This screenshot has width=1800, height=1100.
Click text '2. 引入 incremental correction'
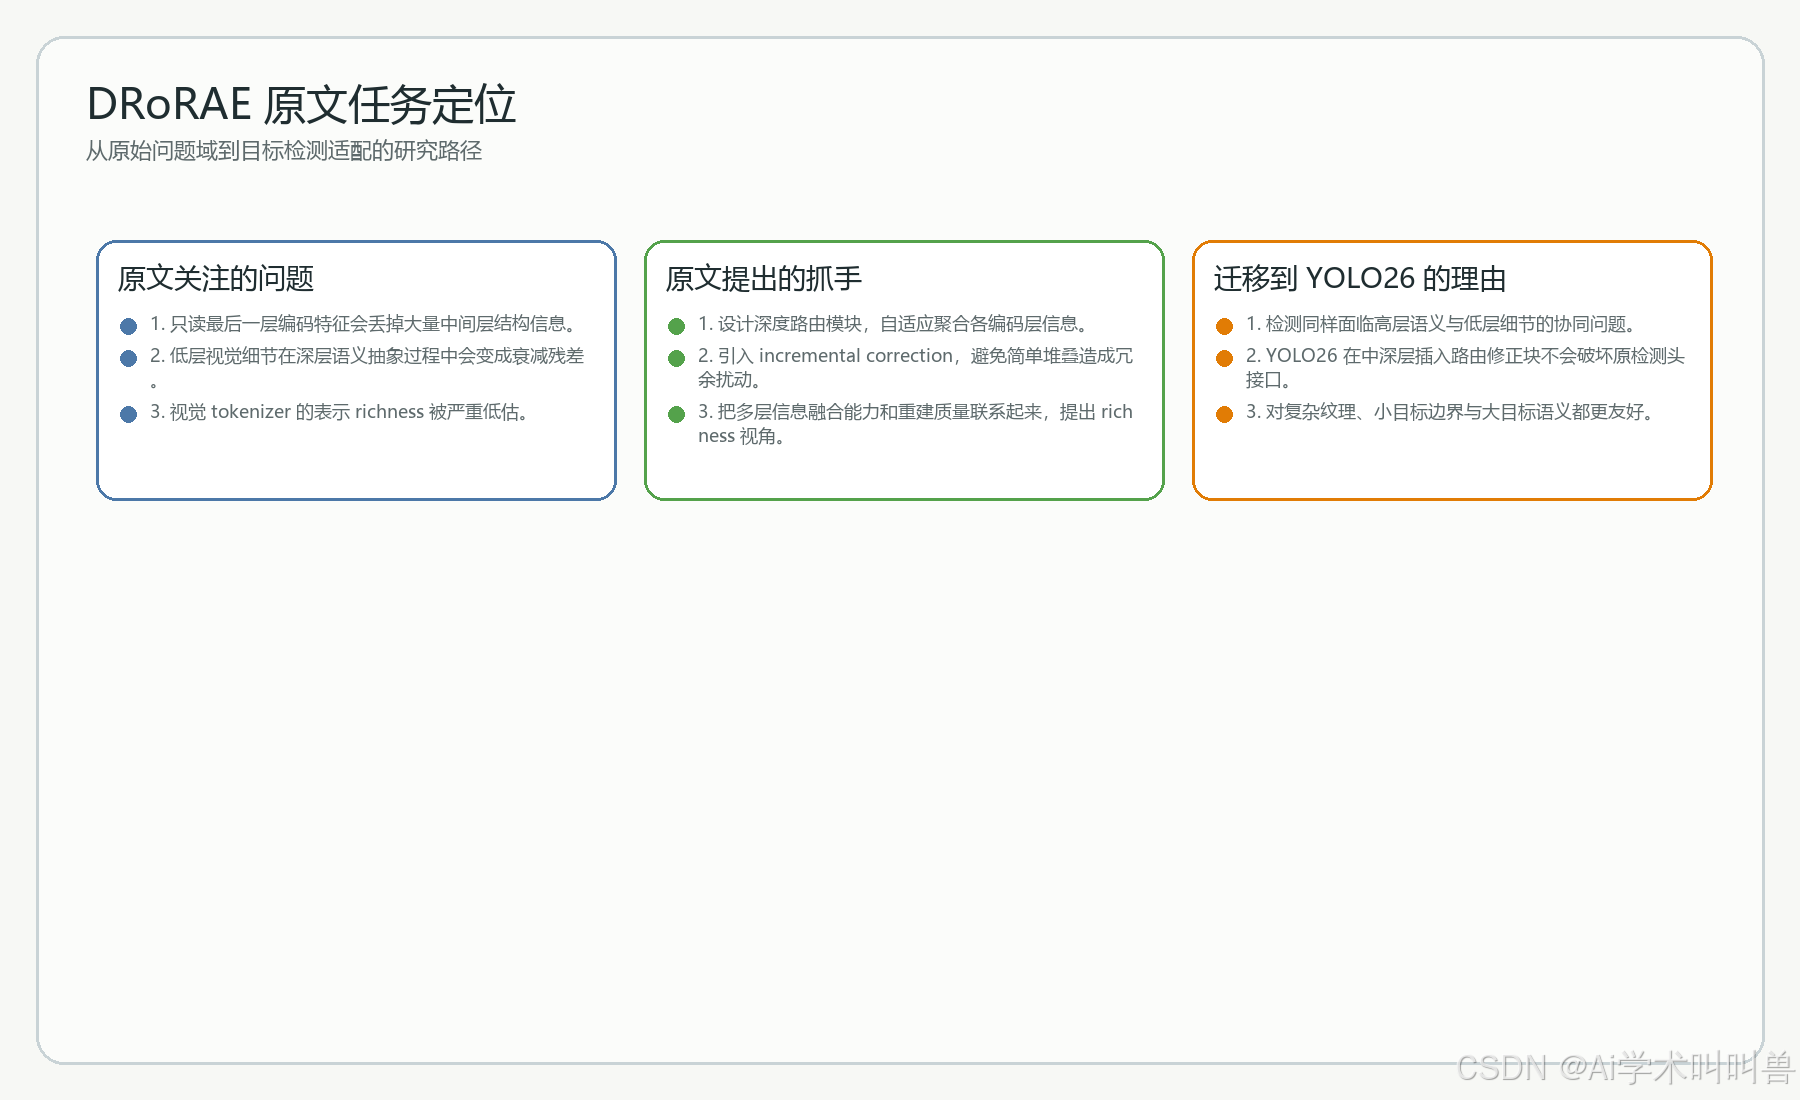pyautogui.click(x=826, y=356)
